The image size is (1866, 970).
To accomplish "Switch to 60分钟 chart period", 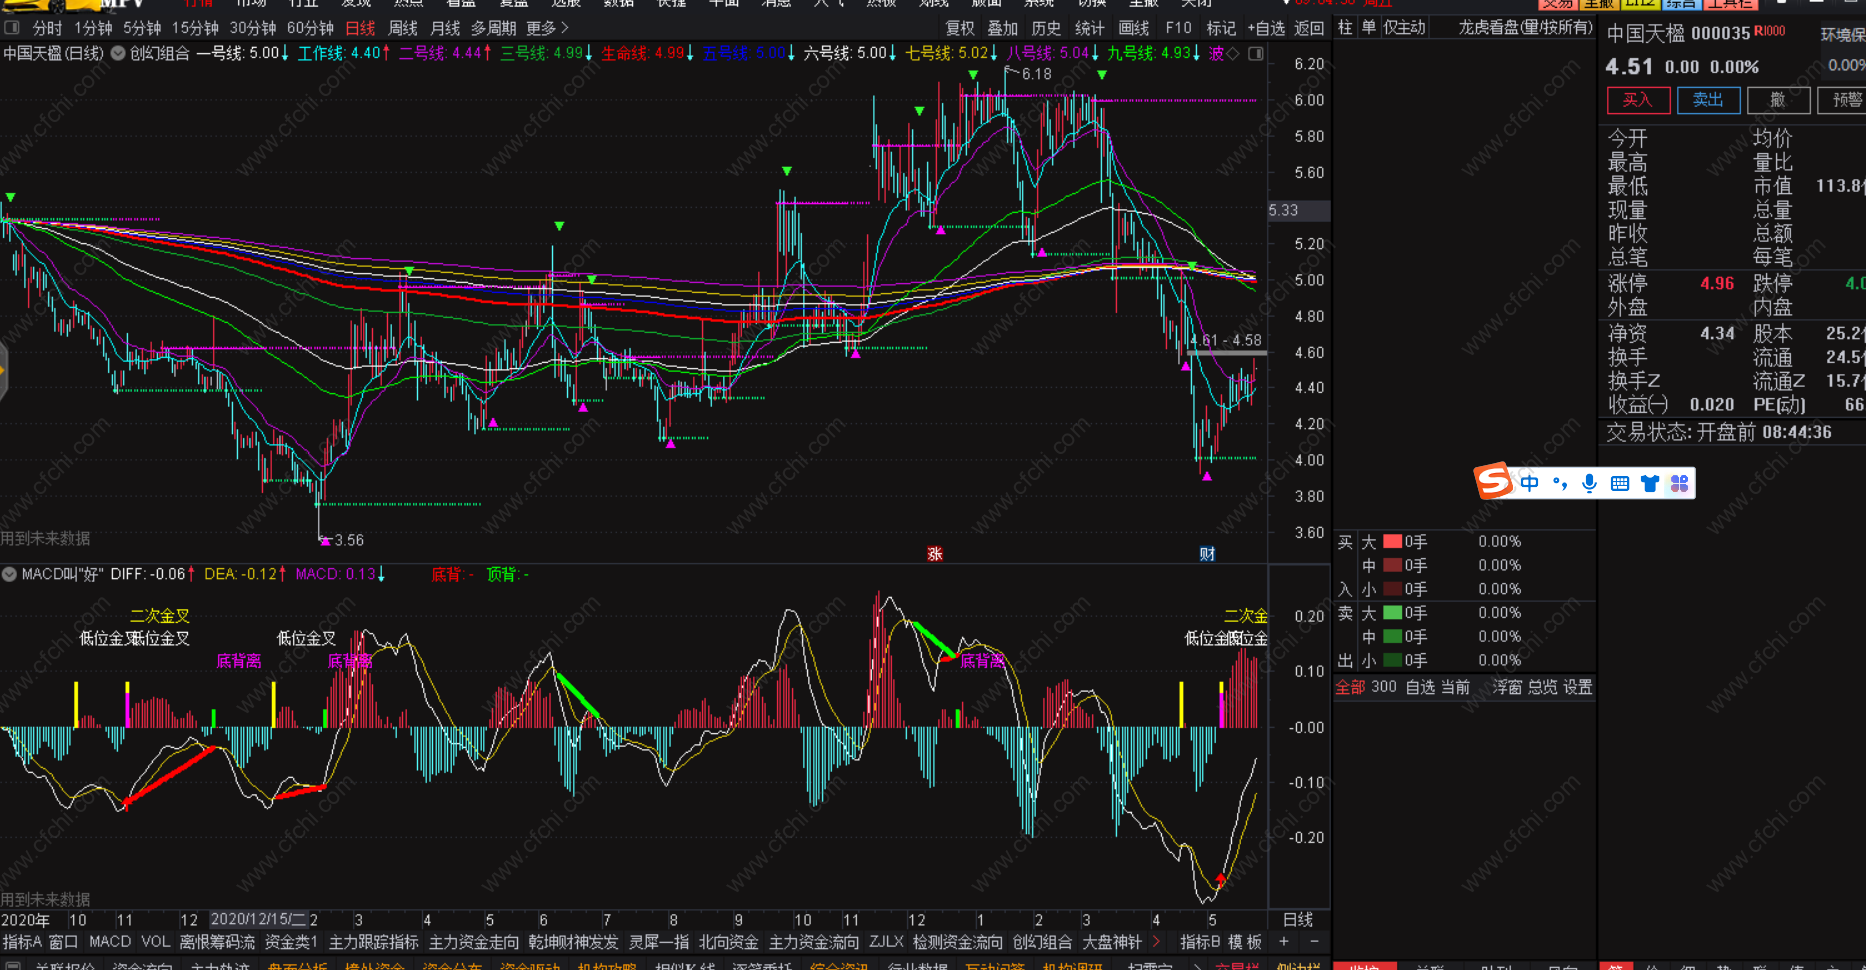I will pyautogui.click(x=310, y=28).
